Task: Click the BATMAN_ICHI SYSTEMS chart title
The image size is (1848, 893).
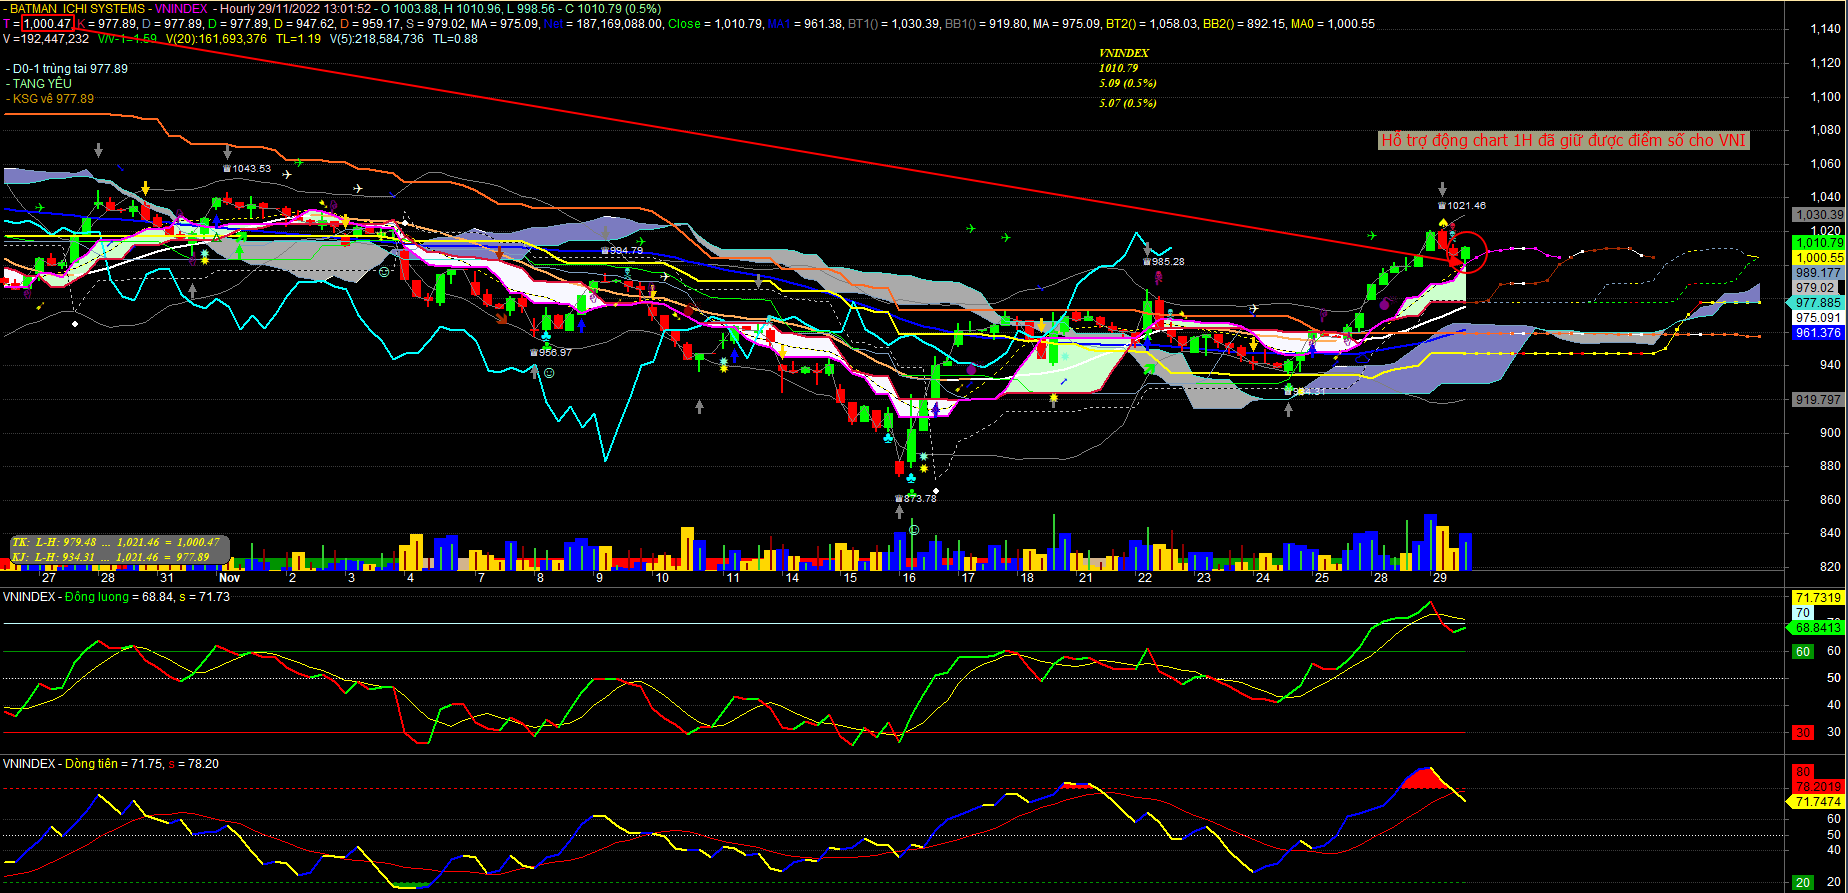Action: 78,9
